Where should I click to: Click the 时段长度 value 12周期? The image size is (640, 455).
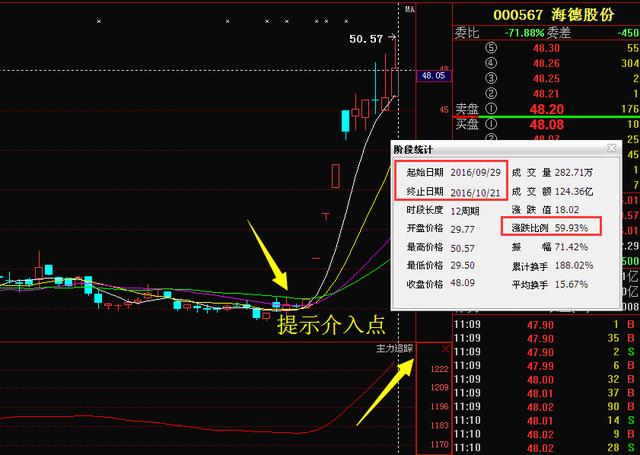(x=465, y=211)
